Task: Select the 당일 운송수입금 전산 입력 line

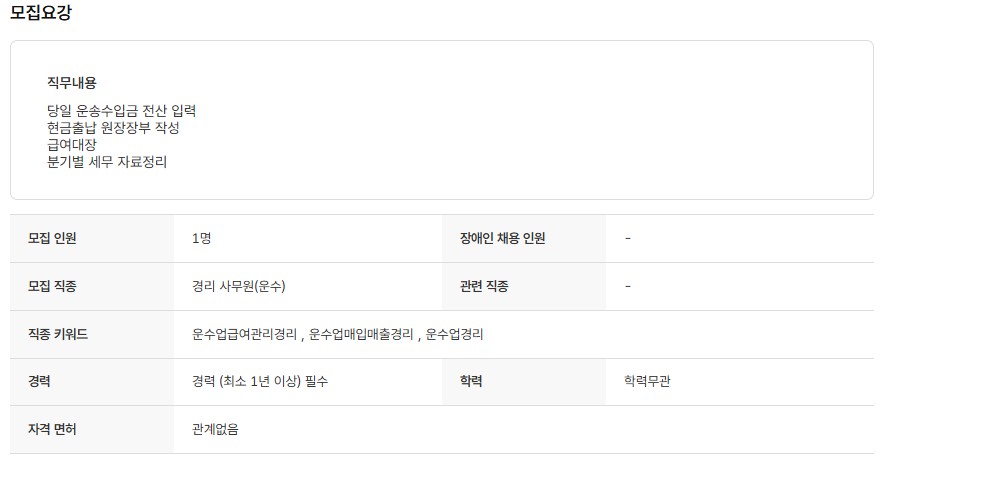Action: (121, 111)
